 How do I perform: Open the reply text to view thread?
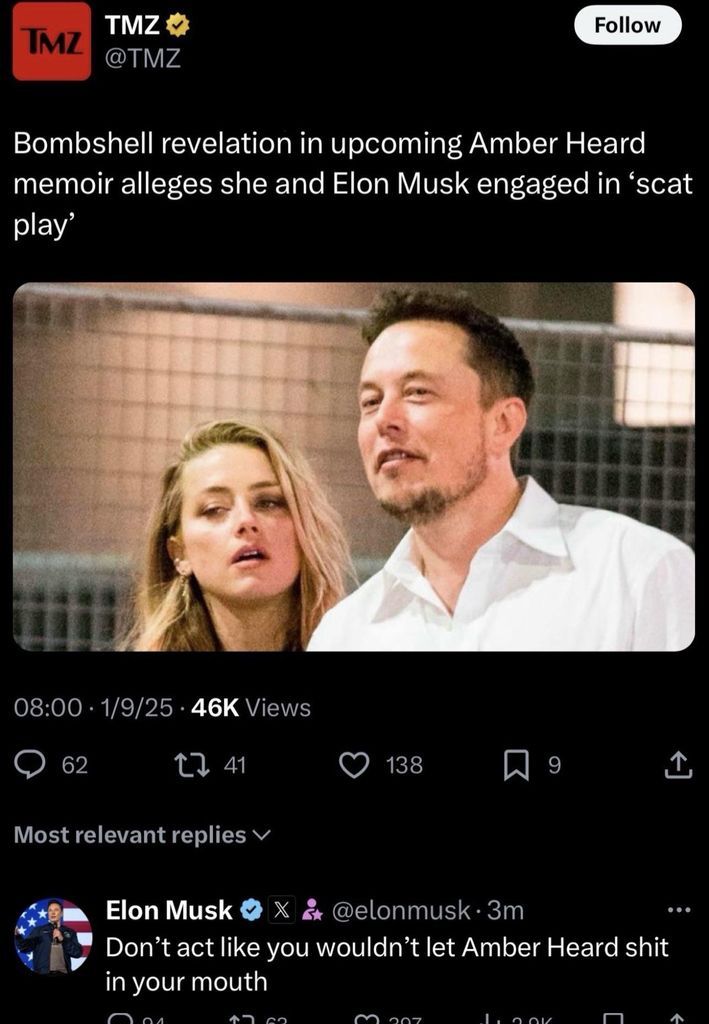click(386, 963)
